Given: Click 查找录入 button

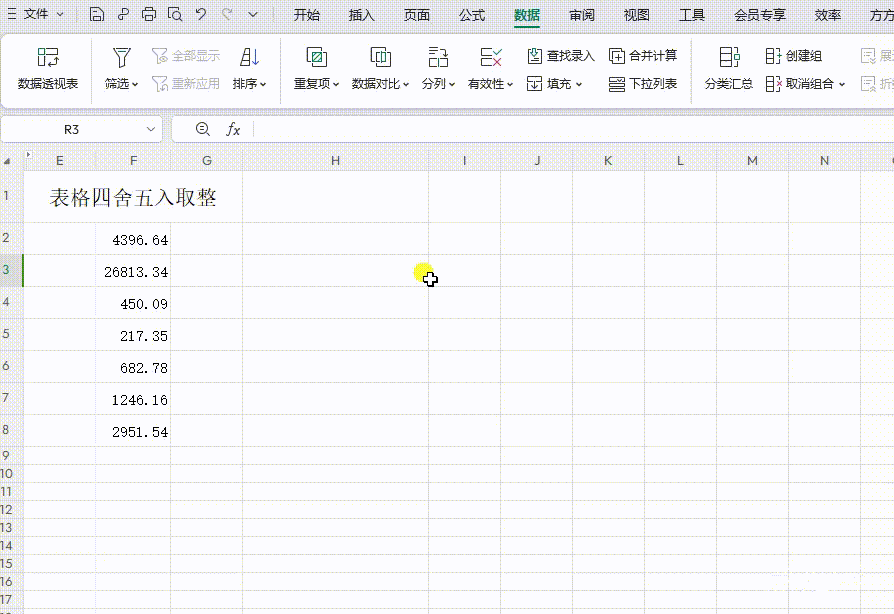Looking at the screenshot, I should 560,56.
